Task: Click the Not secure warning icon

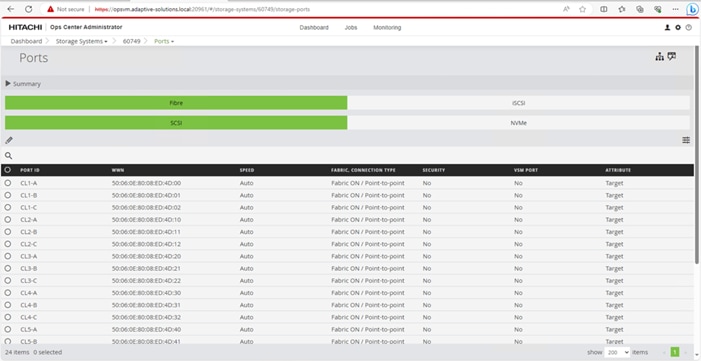Action: (x=50, y=9)
